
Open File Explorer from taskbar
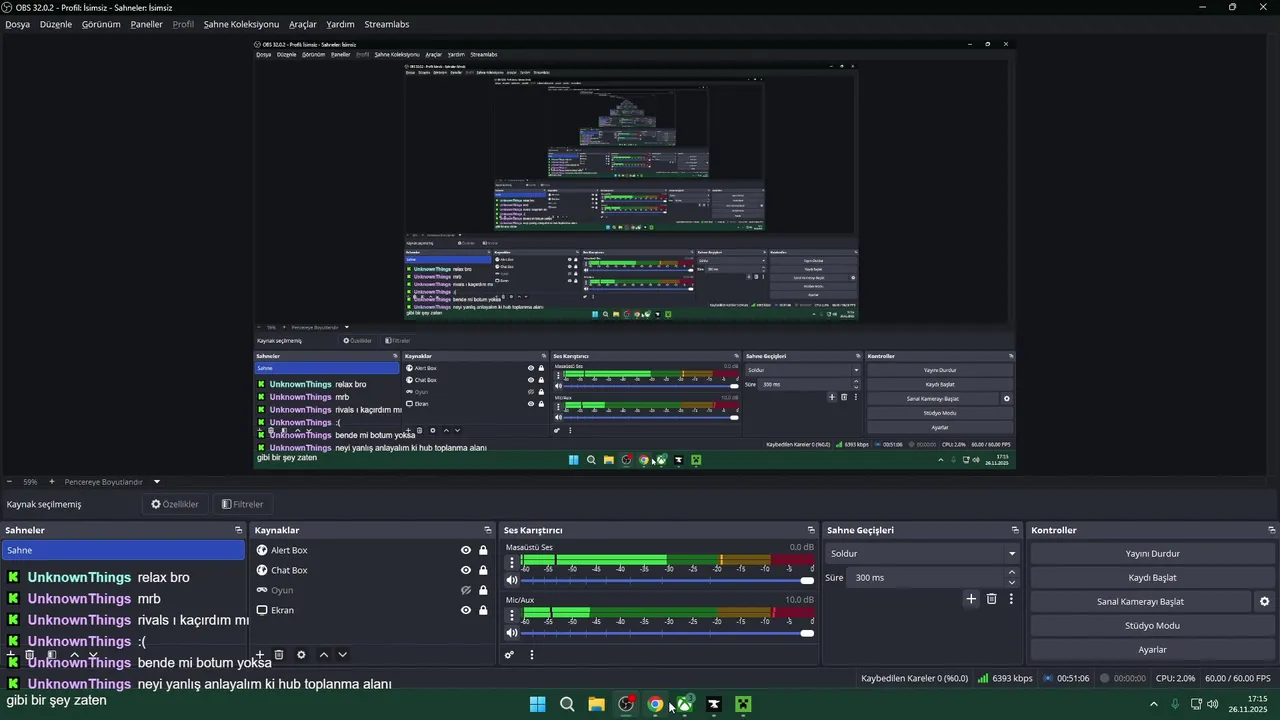point(596,704)
